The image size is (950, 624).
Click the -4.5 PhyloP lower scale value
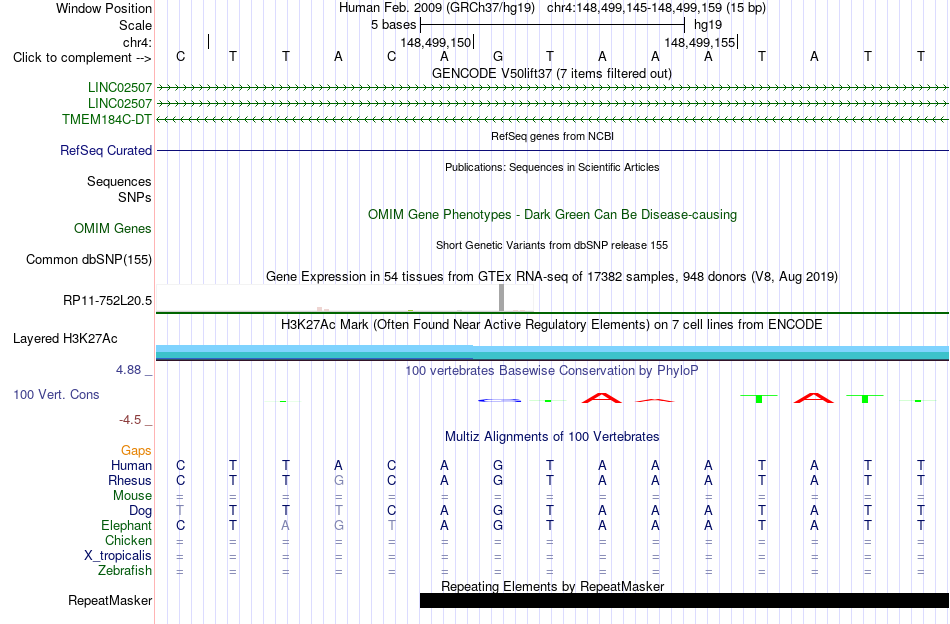click(130, 419)
